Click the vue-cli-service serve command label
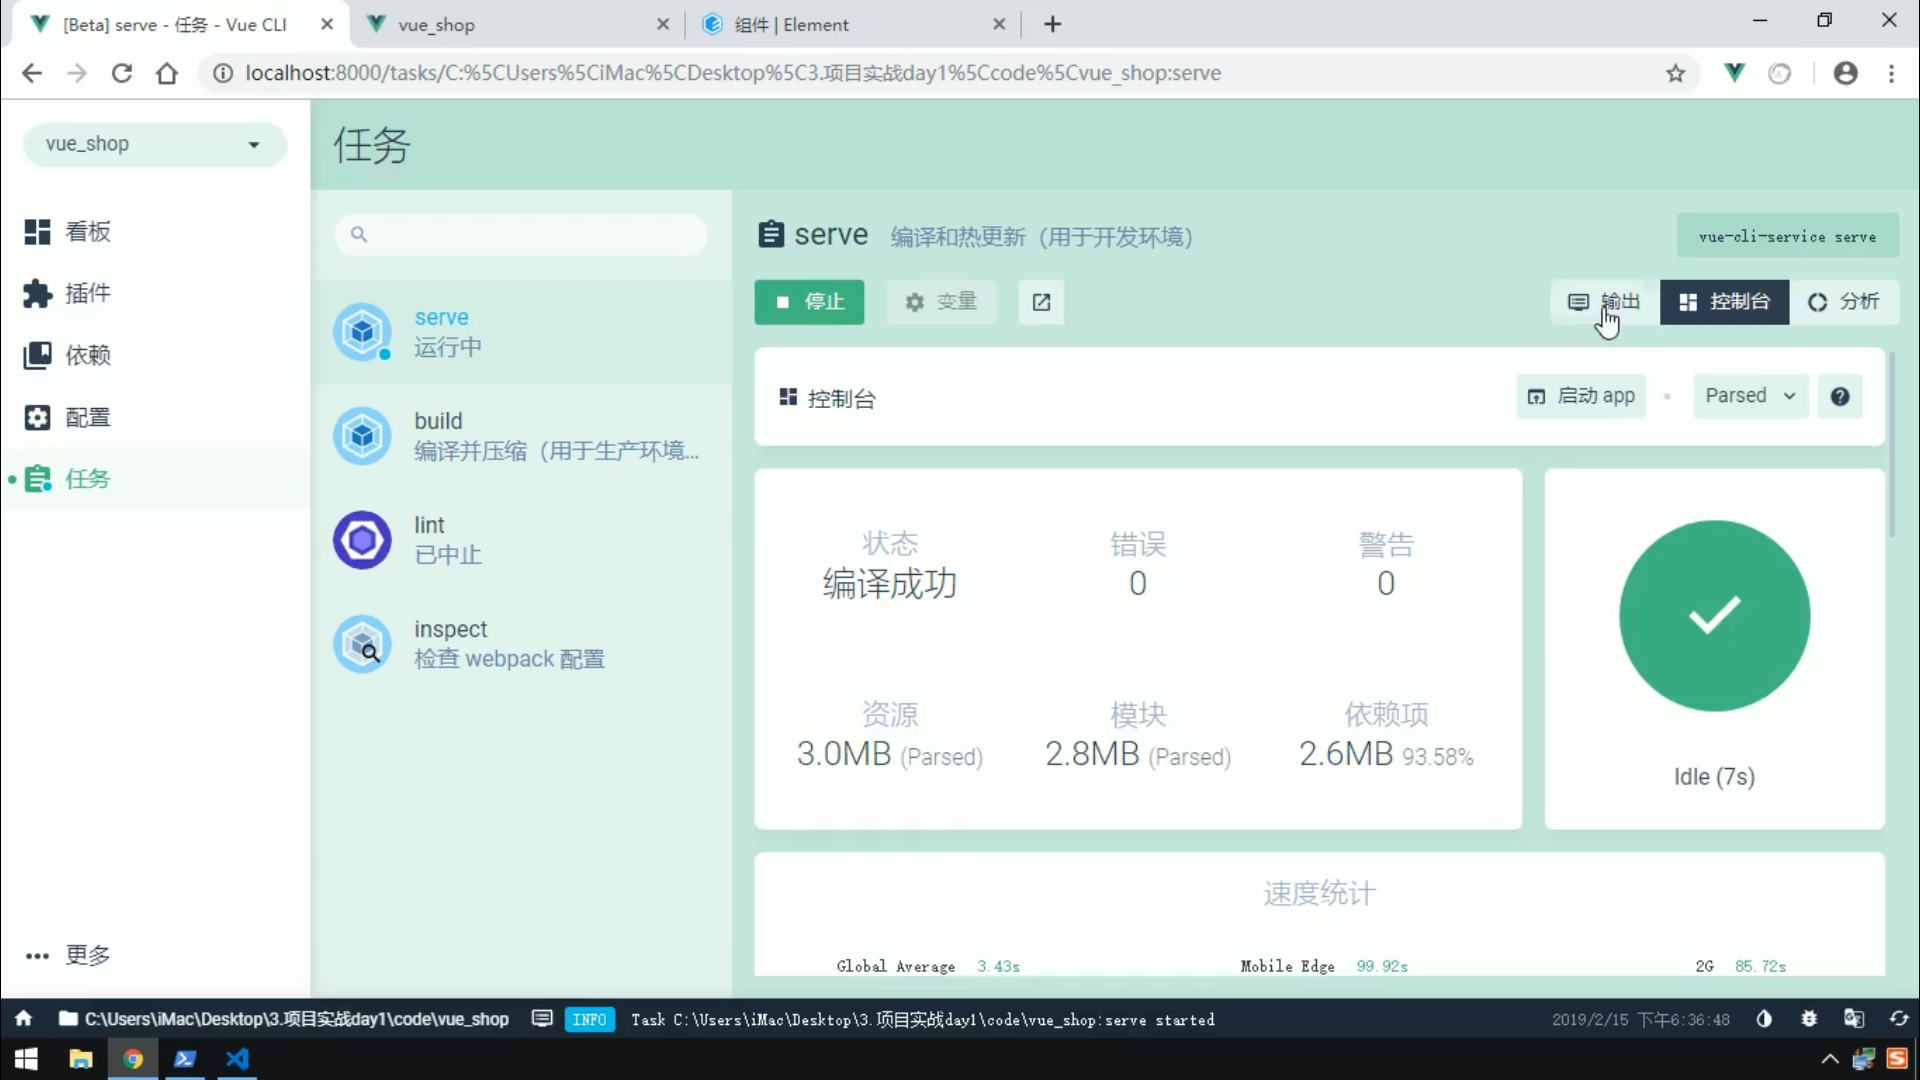 tap(1787, 237)
